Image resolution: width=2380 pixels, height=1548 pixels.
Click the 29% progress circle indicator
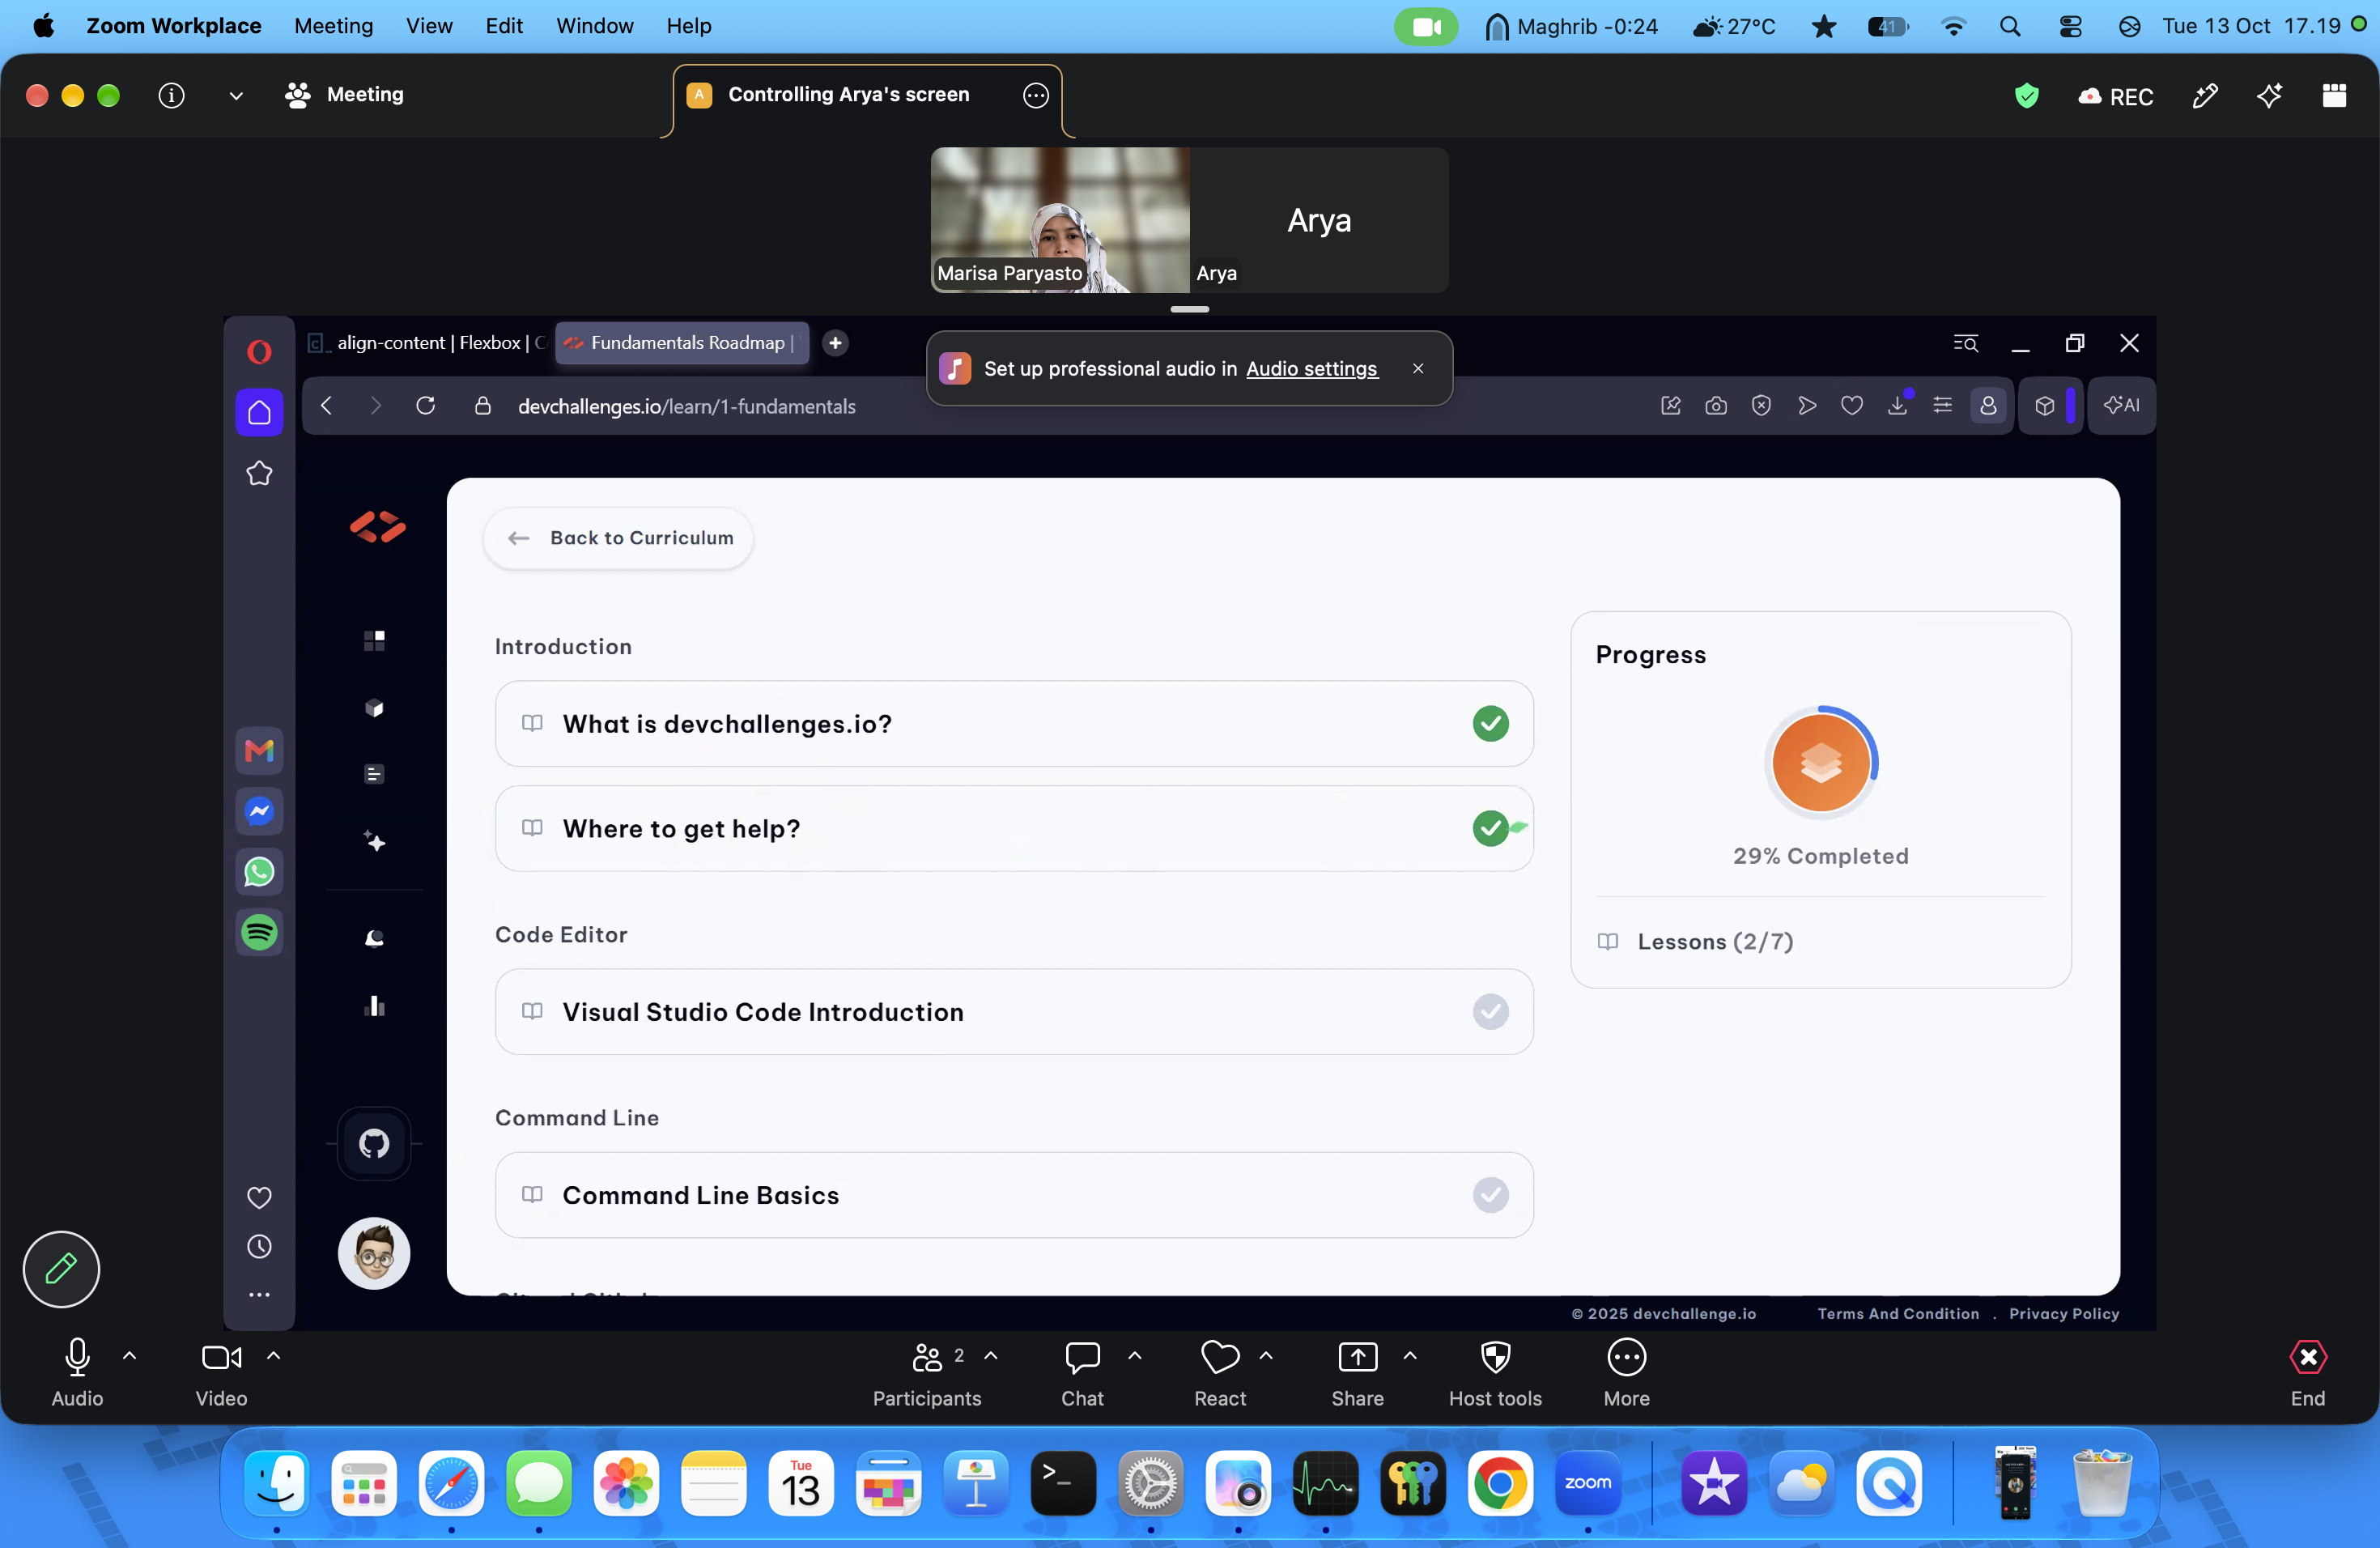(x=1820, y=762)
